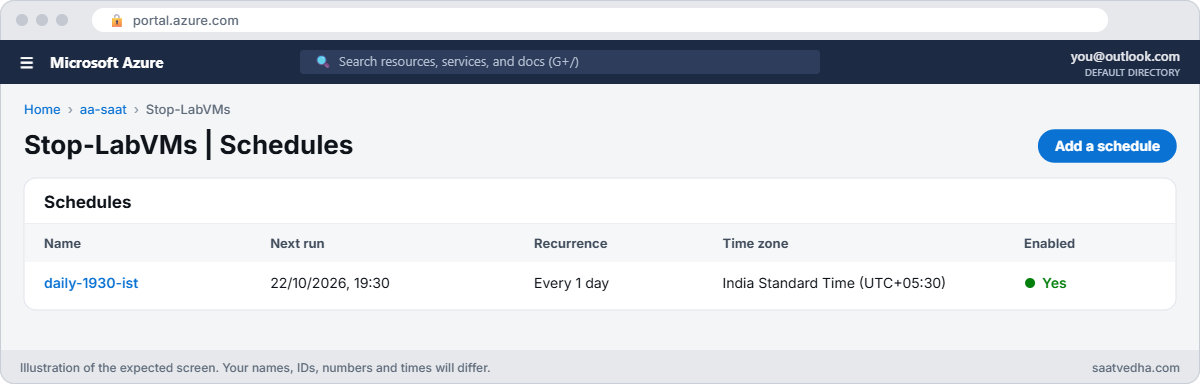Go to the Home breadcrumb
The height and width of the screenshot is (384, 1200).
[x=42, y=109]
